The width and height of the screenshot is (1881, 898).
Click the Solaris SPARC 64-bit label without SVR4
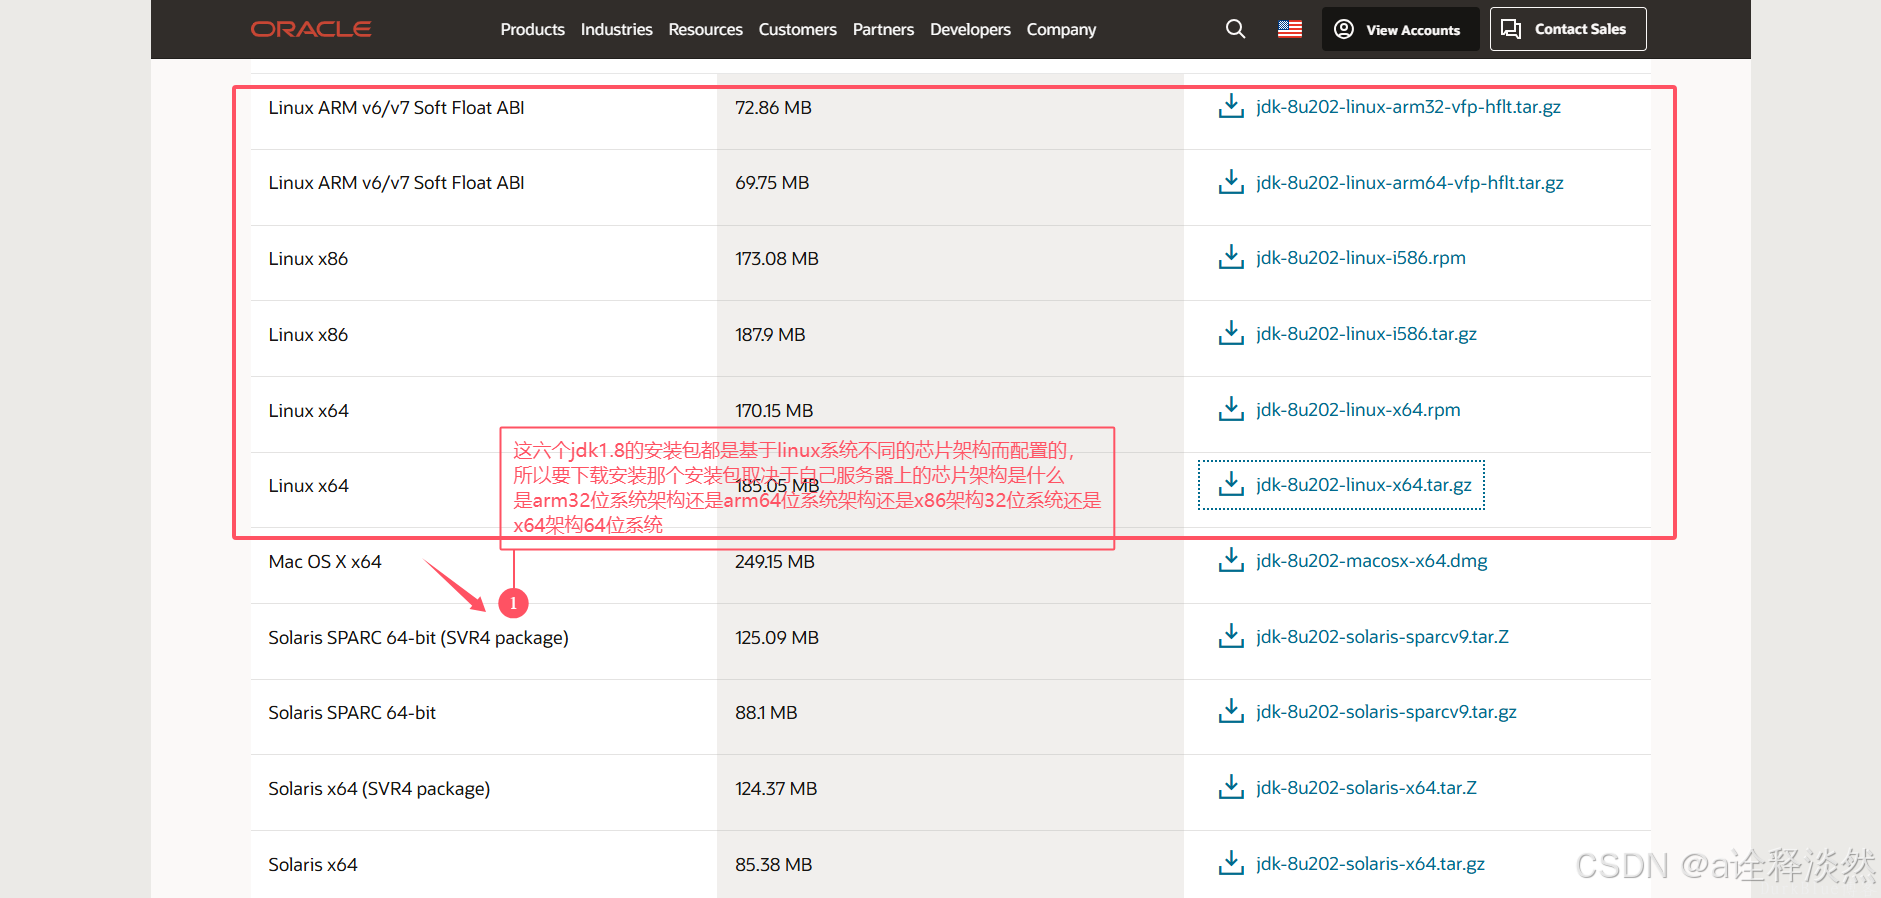[x=352, y=713]
